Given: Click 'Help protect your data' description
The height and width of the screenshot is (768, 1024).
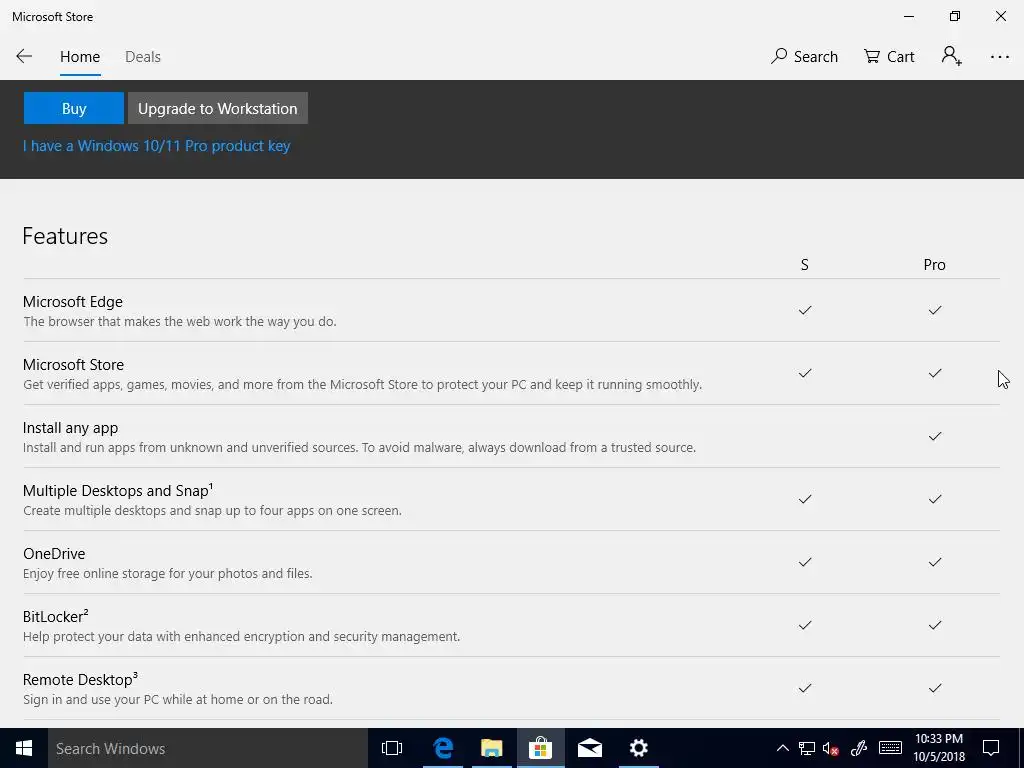Looking at the screenshot, I should [242, 636].
